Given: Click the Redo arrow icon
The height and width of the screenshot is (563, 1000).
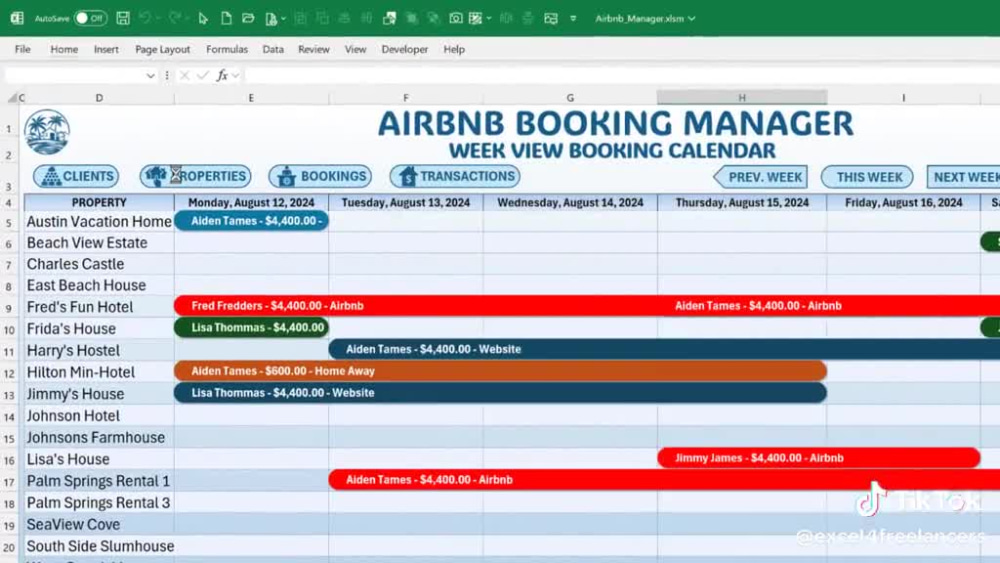Looking at the screenshot, I should (174, 18).
